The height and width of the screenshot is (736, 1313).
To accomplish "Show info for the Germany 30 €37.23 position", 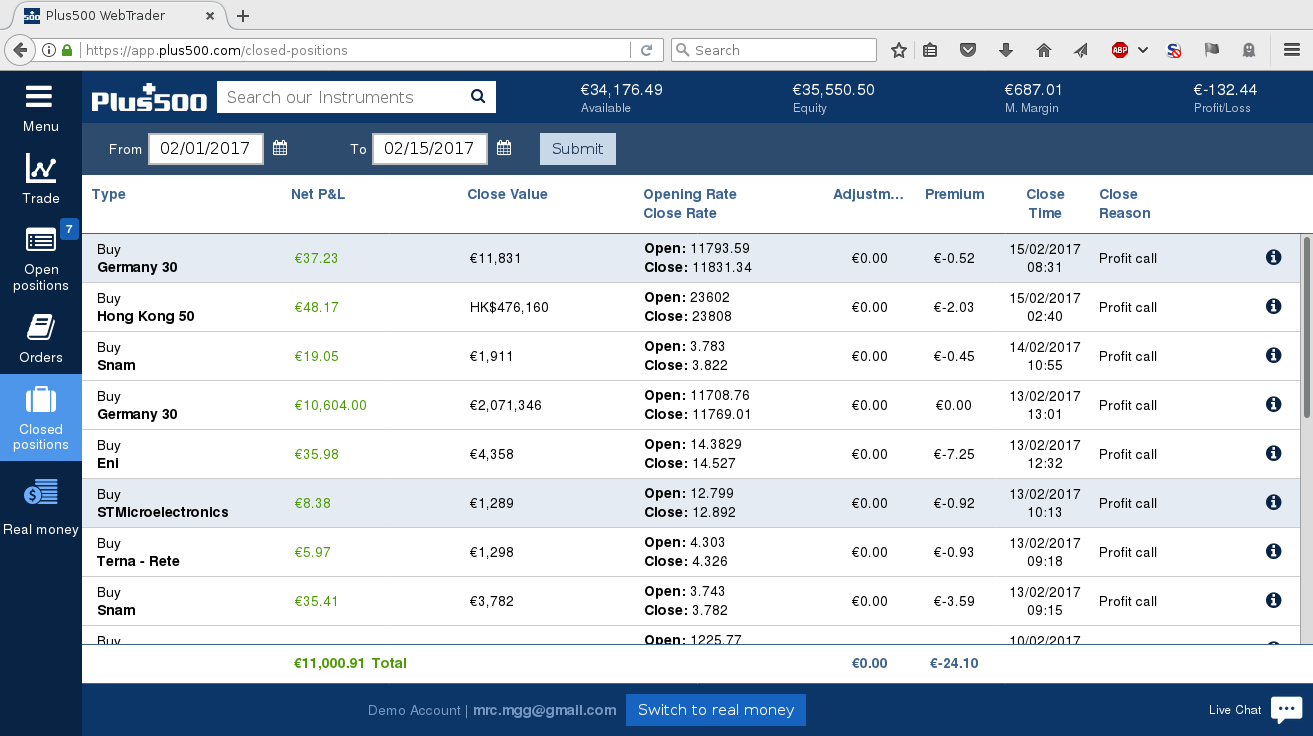I will [1273, 257].
